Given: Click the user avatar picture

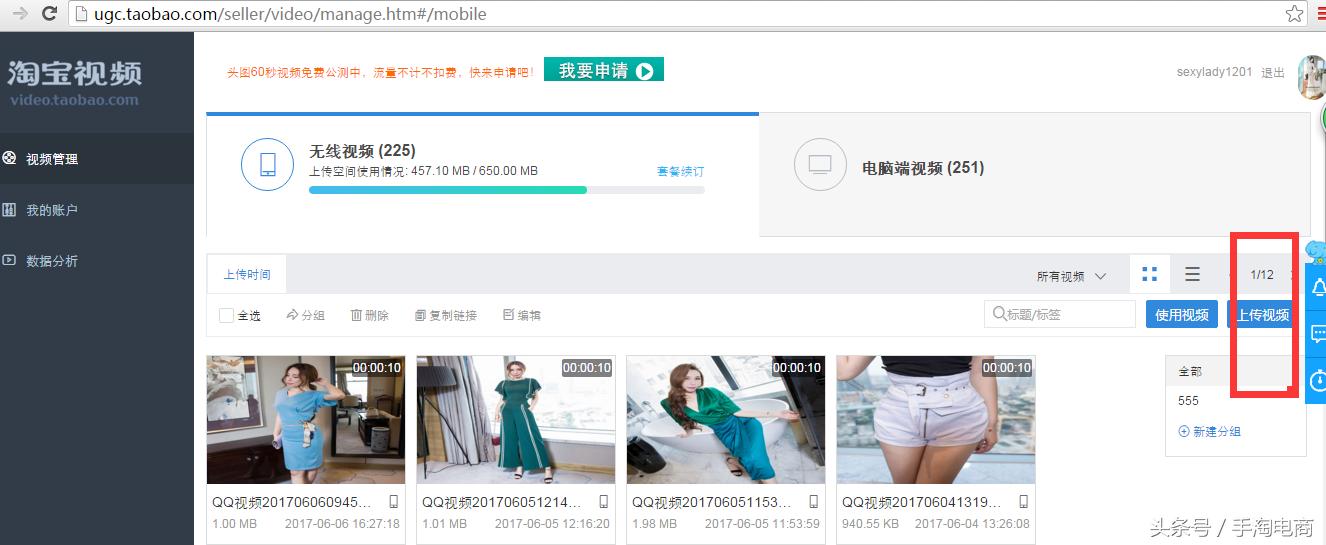Looking at the screenshot, I should tap(1311, 77).
